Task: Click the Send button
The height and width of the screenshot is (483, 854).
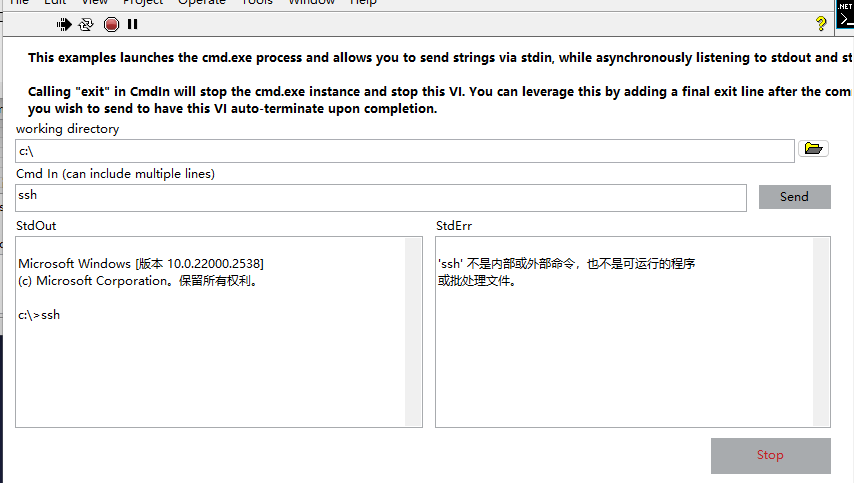Action: (x=795, y=197)
